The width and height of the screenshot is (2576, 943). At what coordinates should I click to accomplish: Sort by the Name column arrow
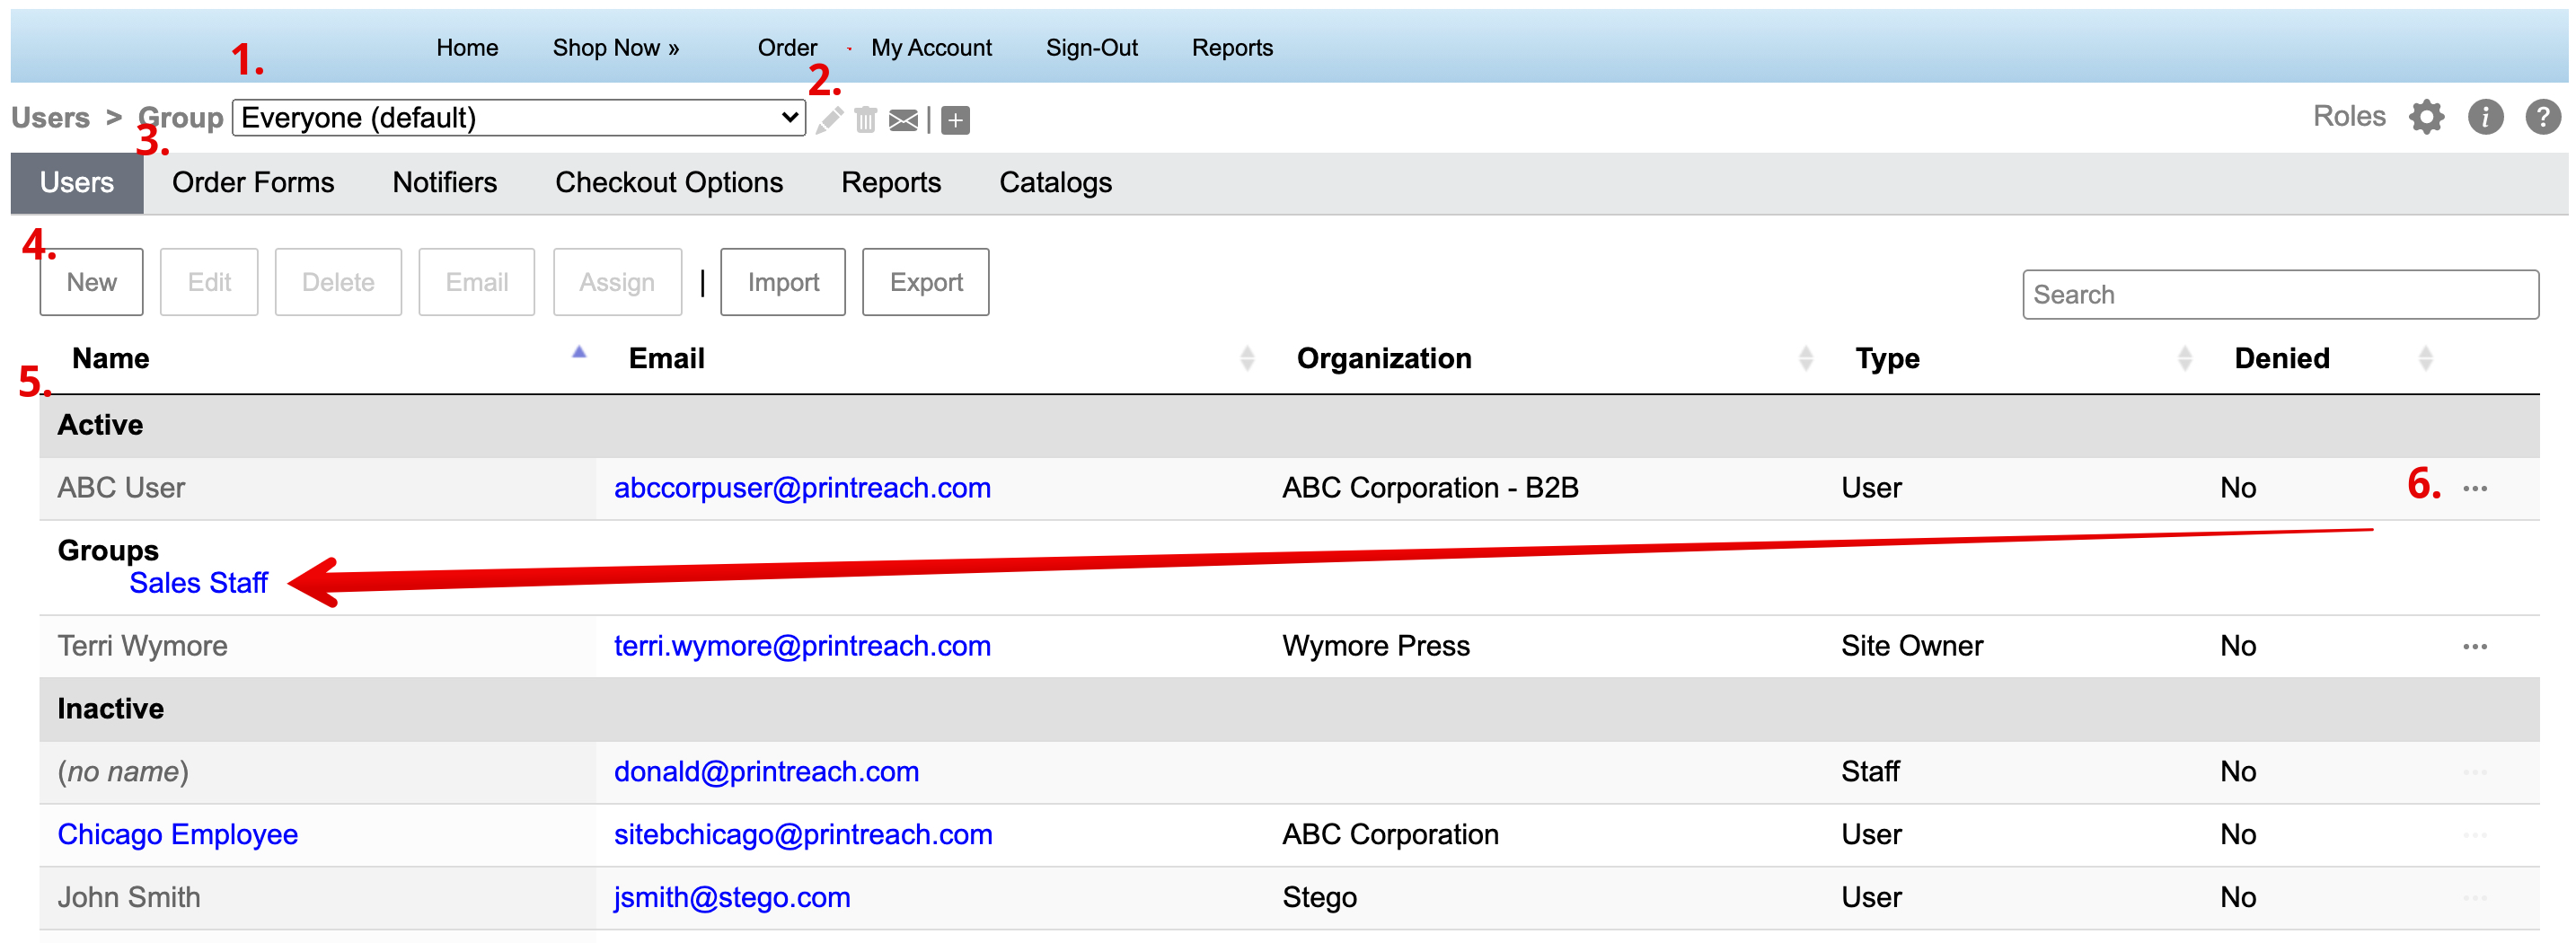click(578, 352)
